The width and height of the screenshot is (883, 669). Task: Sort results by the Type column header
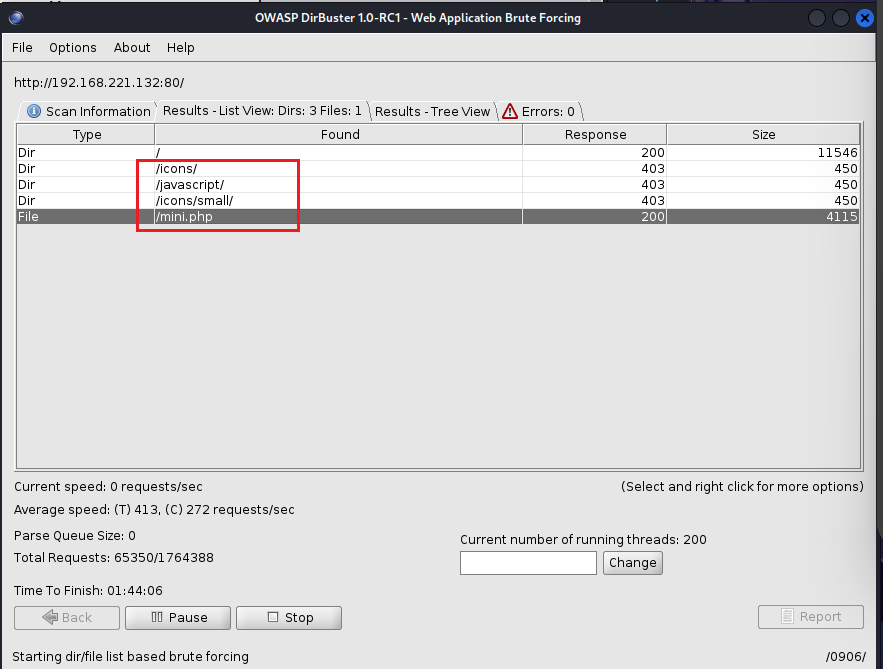(87, 135)
